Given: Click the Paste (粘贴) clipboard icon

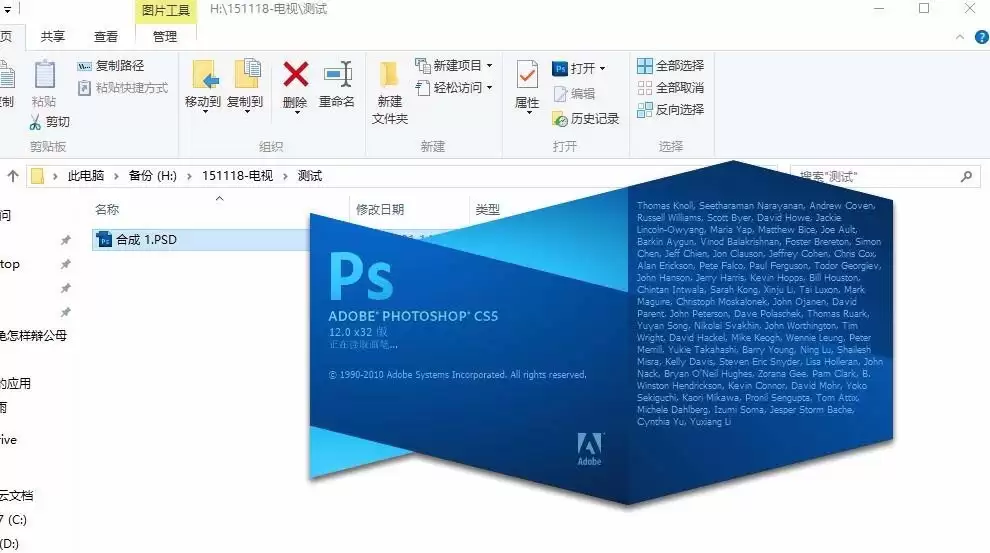Looking at the screenshot, I should coord(44,74).
